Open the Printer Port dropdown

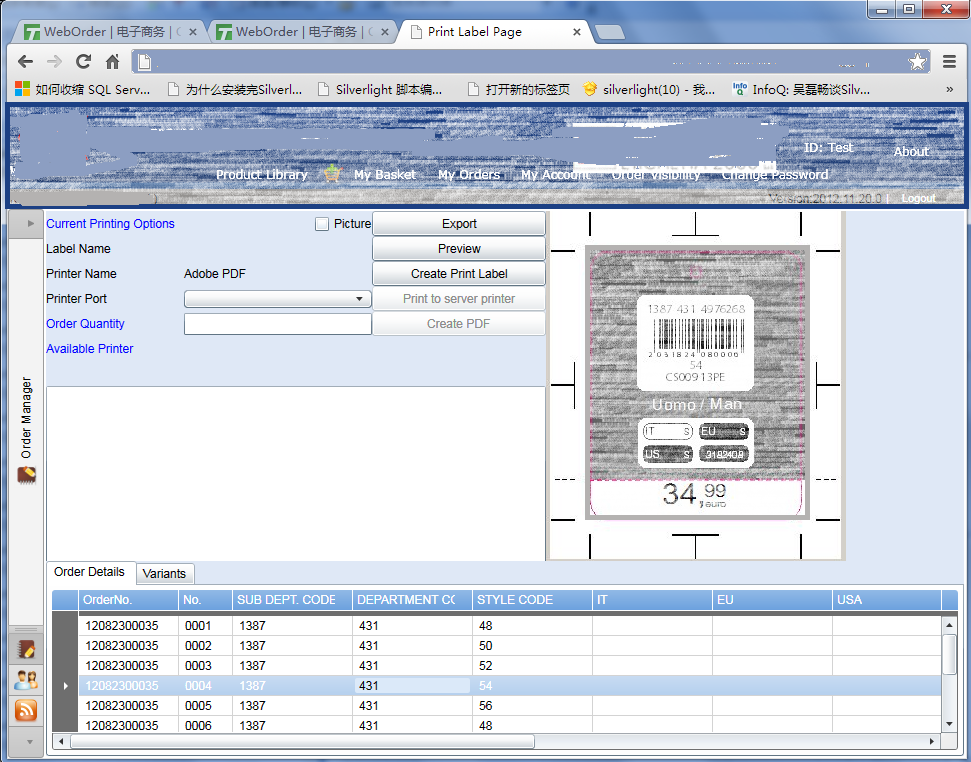coord(277,299)
